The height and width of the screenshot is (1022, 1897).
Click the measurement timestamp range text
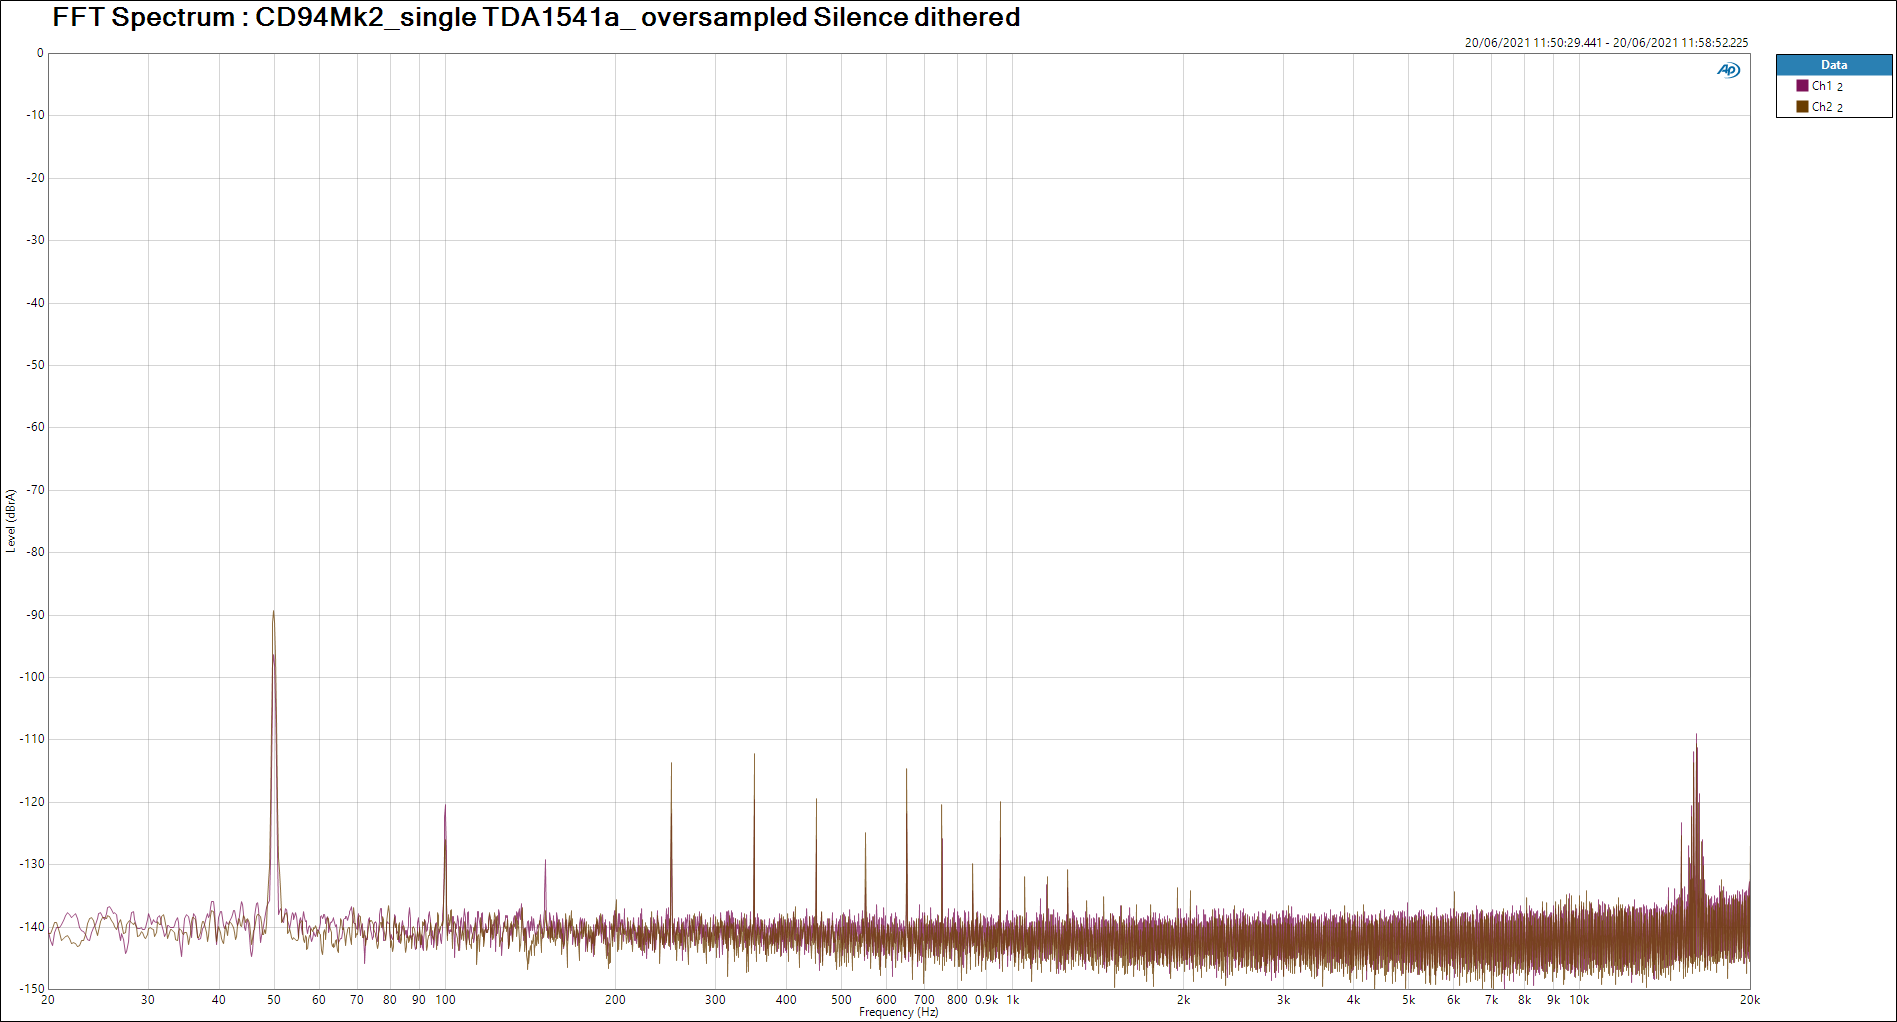(1606, 43)
